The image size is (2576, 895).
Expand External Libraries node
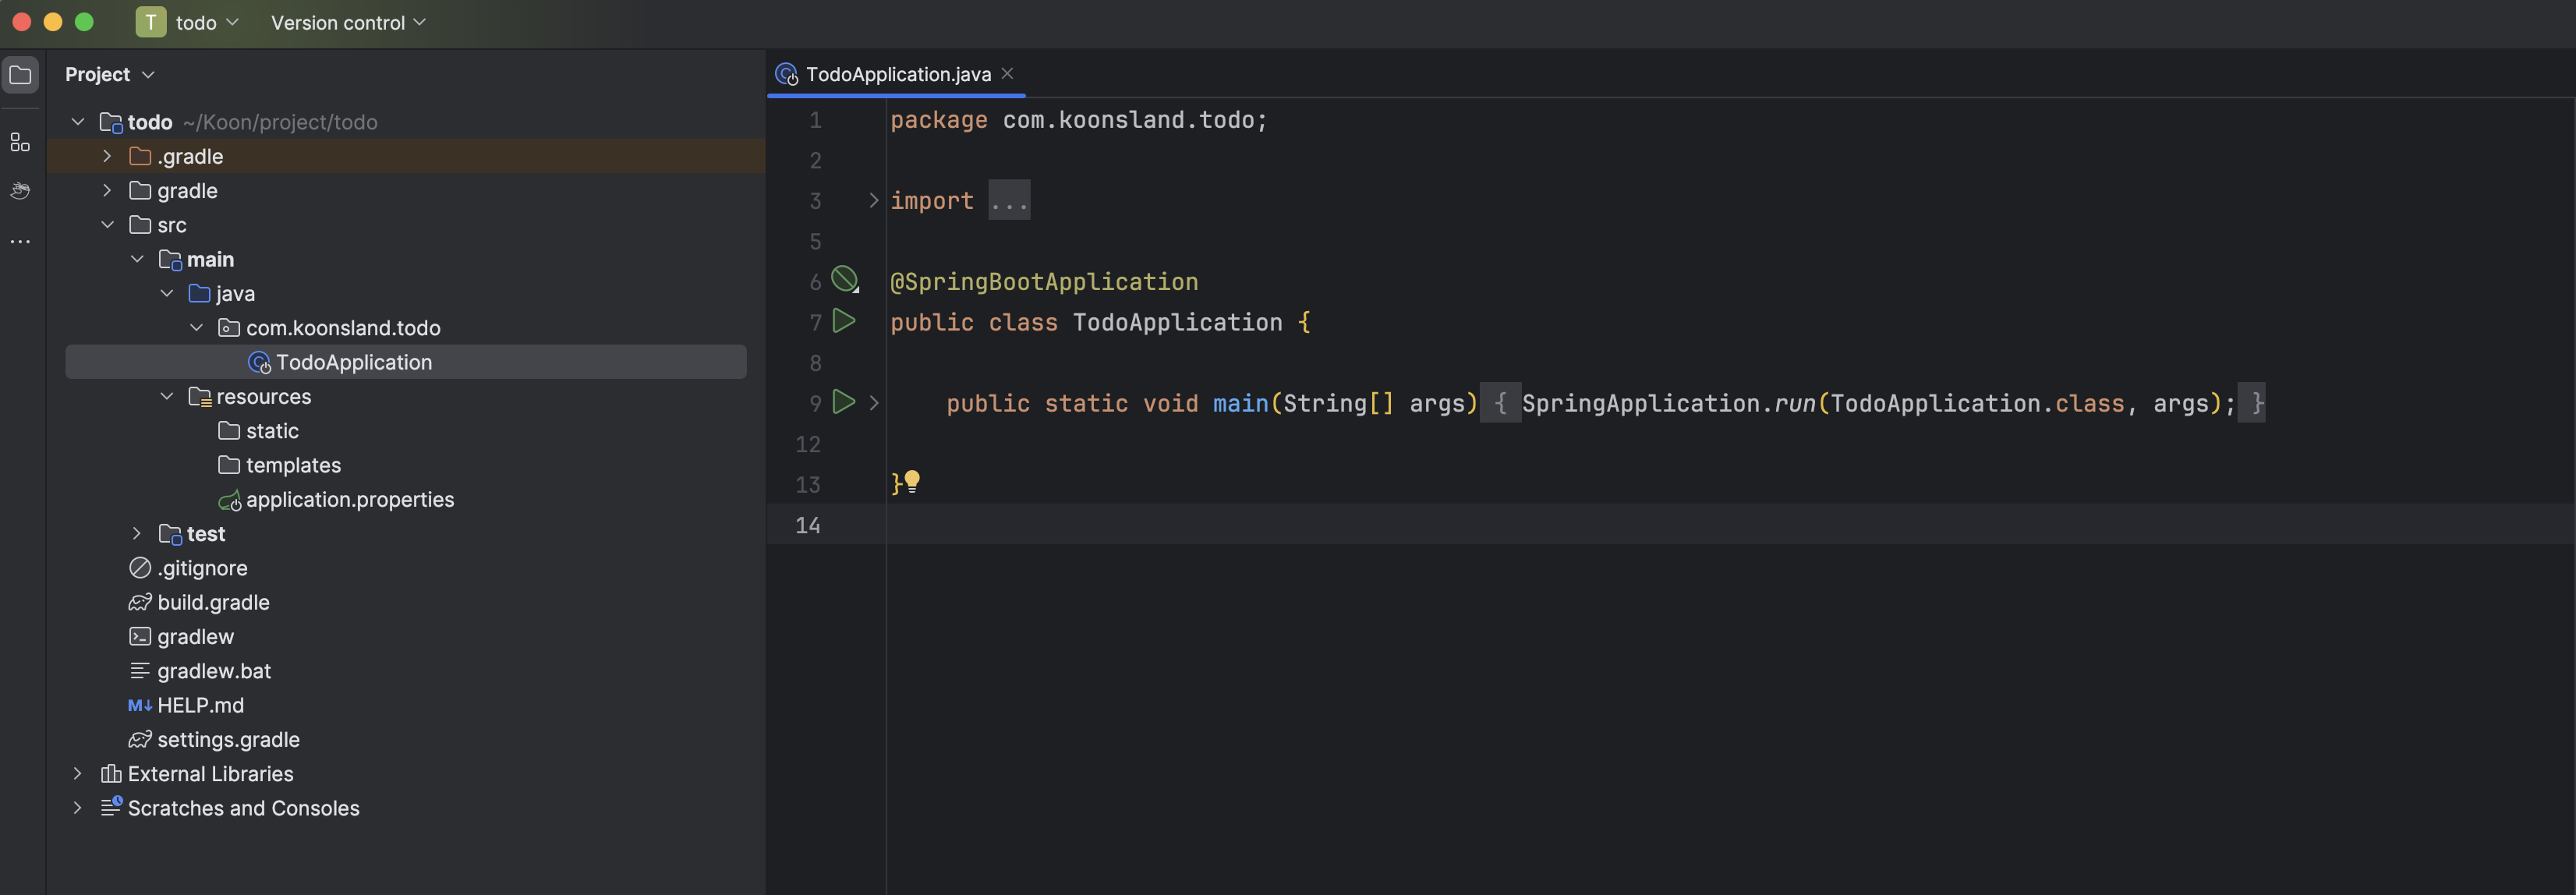pyautogui.click(x=77, y=774)
